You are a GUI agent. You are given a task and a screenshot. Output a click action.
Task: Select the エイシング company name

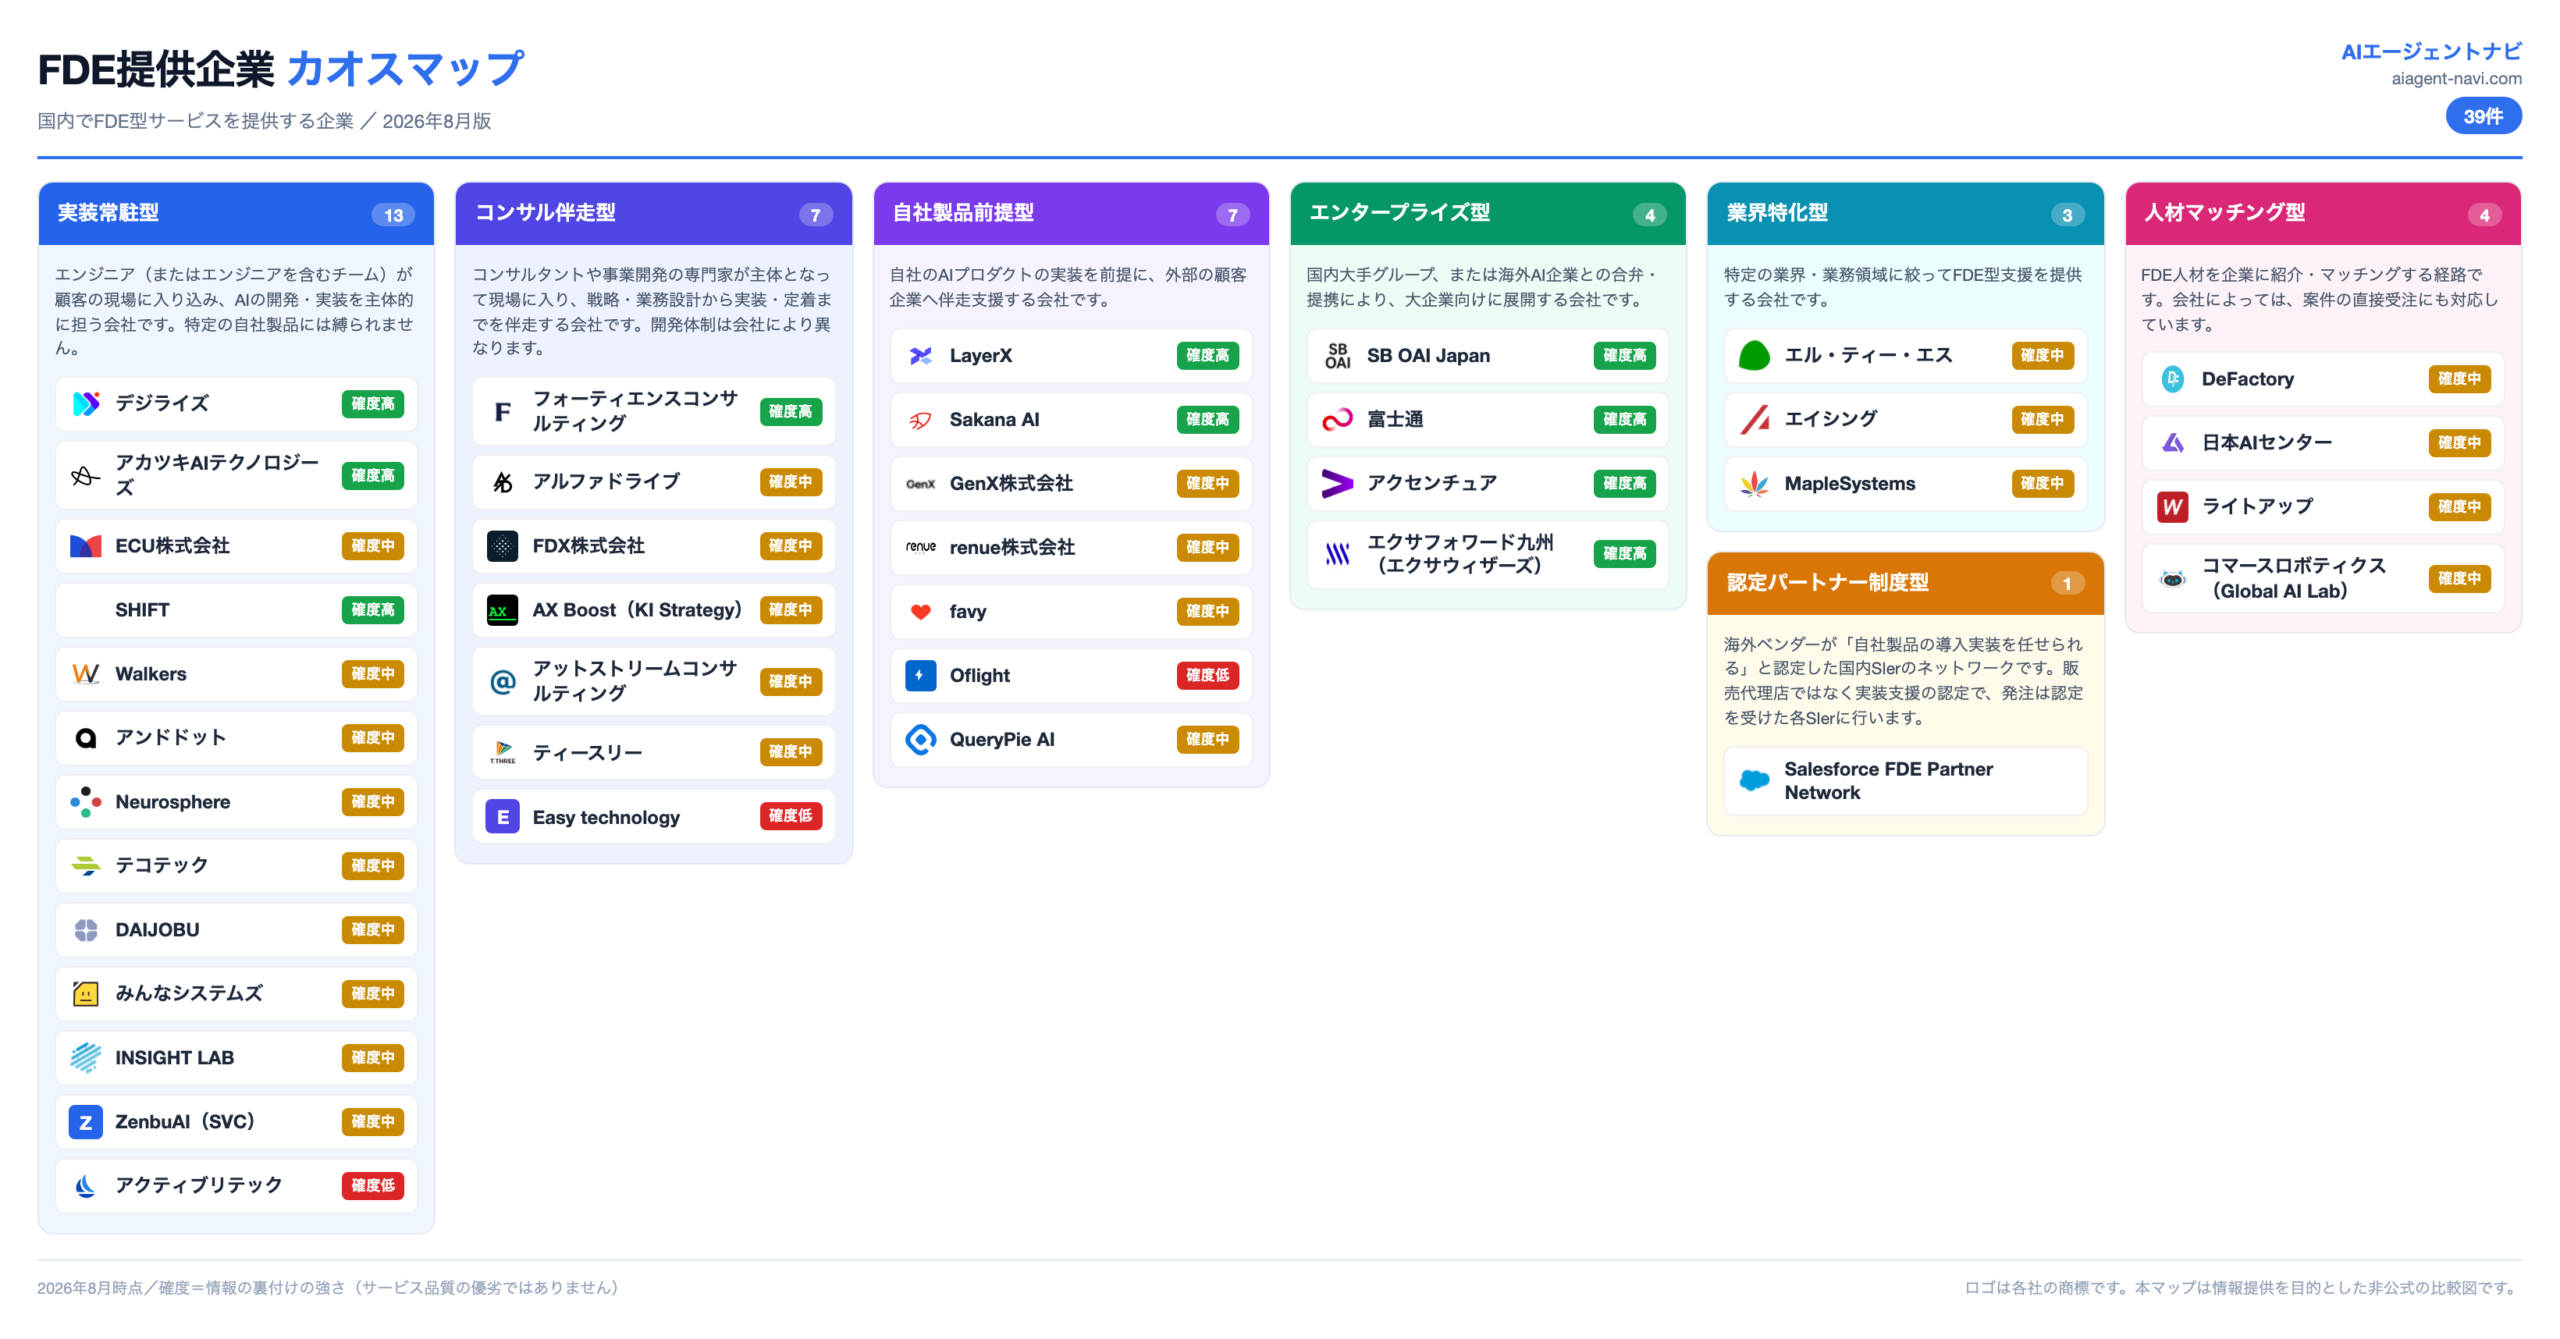[1831, 419]
